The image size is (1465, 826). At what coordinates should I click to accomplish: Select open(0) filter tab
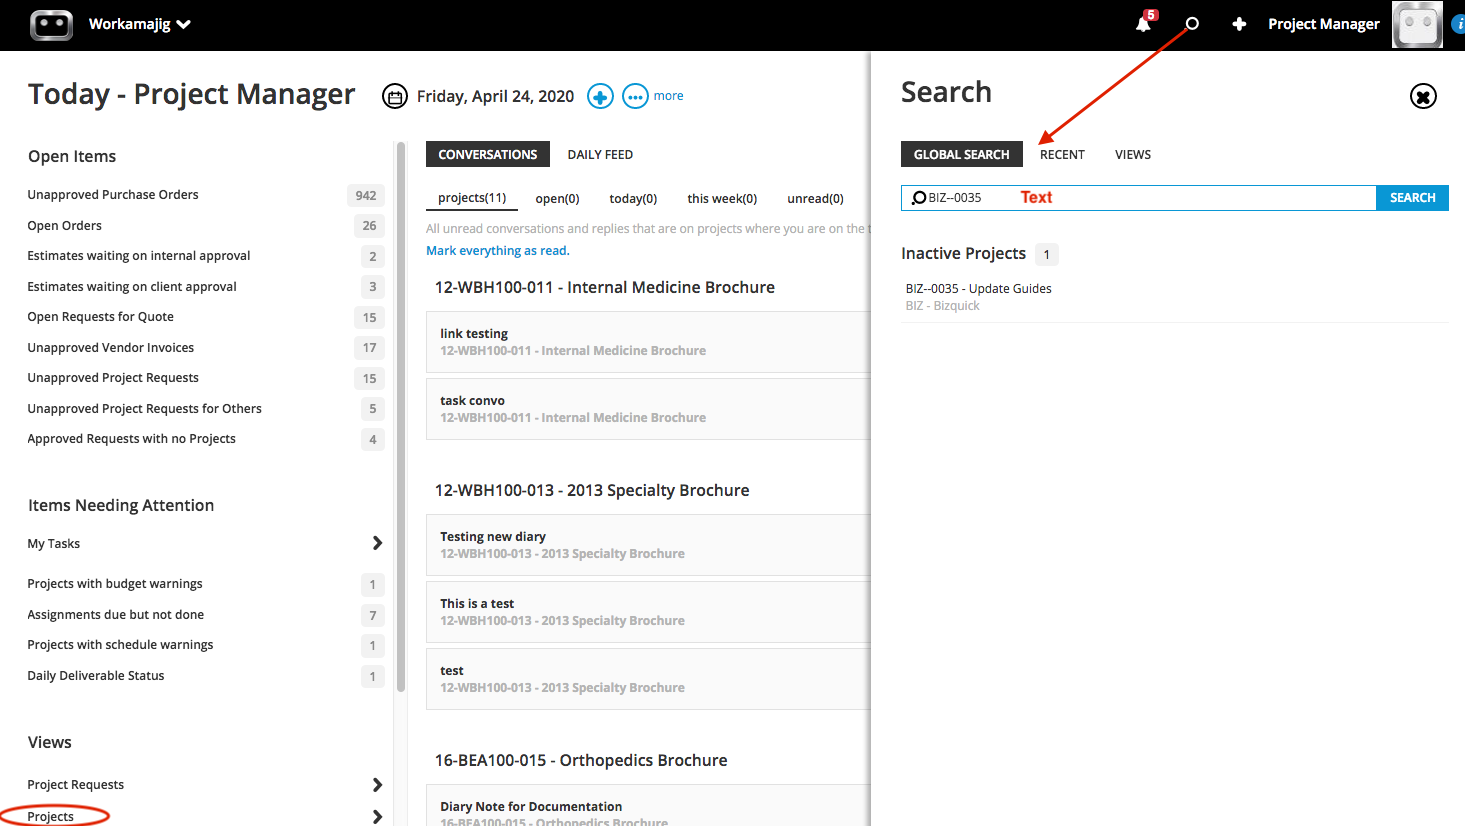point(557,198)
